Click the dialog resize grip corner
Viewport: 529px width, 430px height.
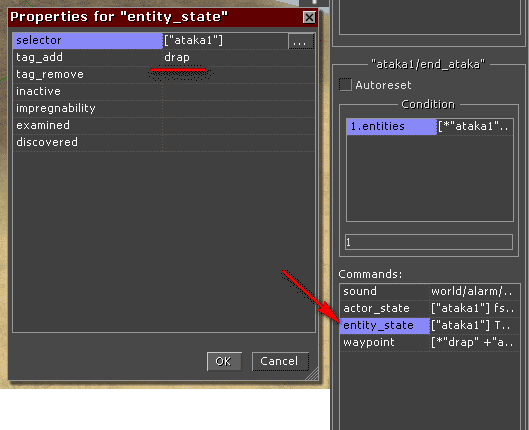click(312, 374)
